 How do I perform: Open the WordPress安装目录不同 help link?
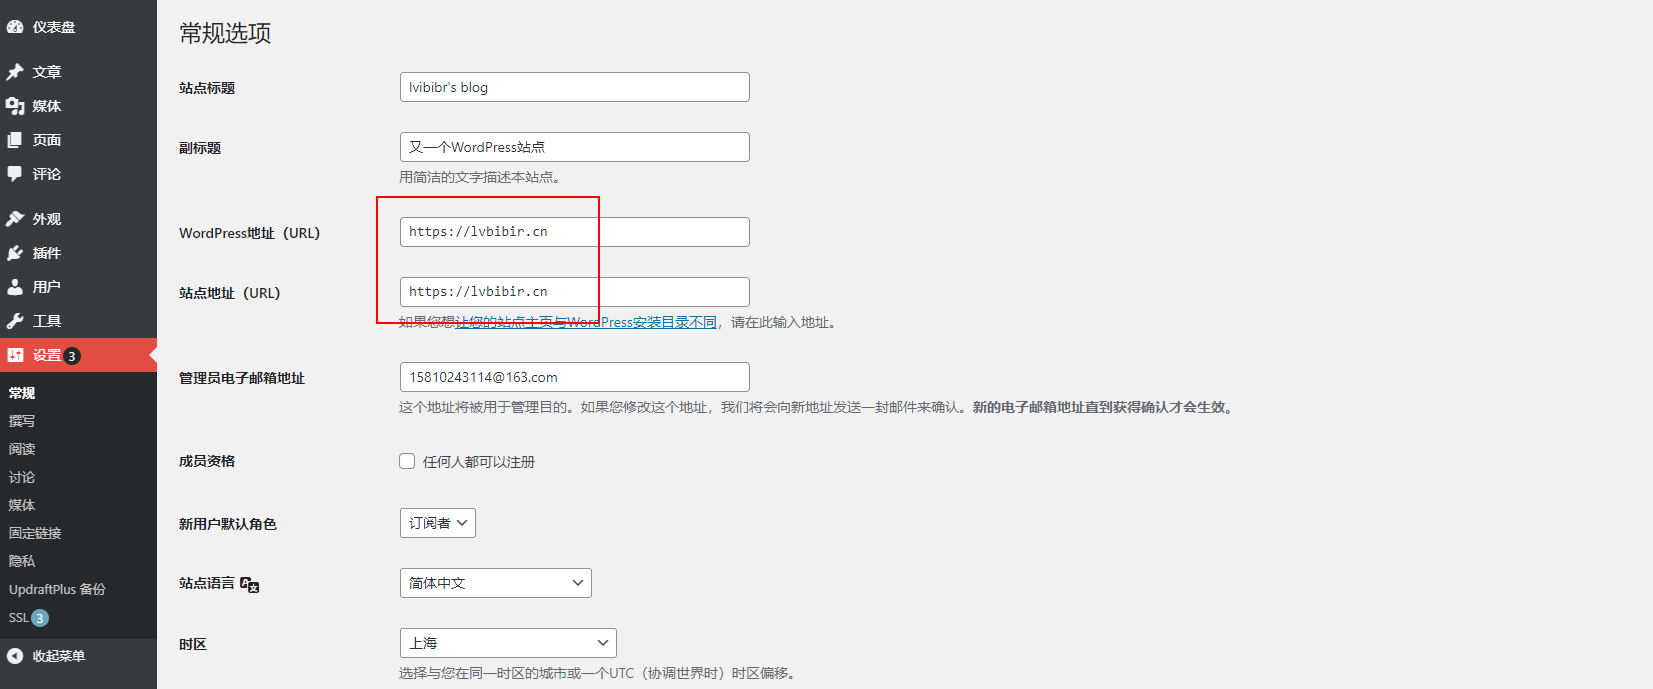click(x=586, y=322)
